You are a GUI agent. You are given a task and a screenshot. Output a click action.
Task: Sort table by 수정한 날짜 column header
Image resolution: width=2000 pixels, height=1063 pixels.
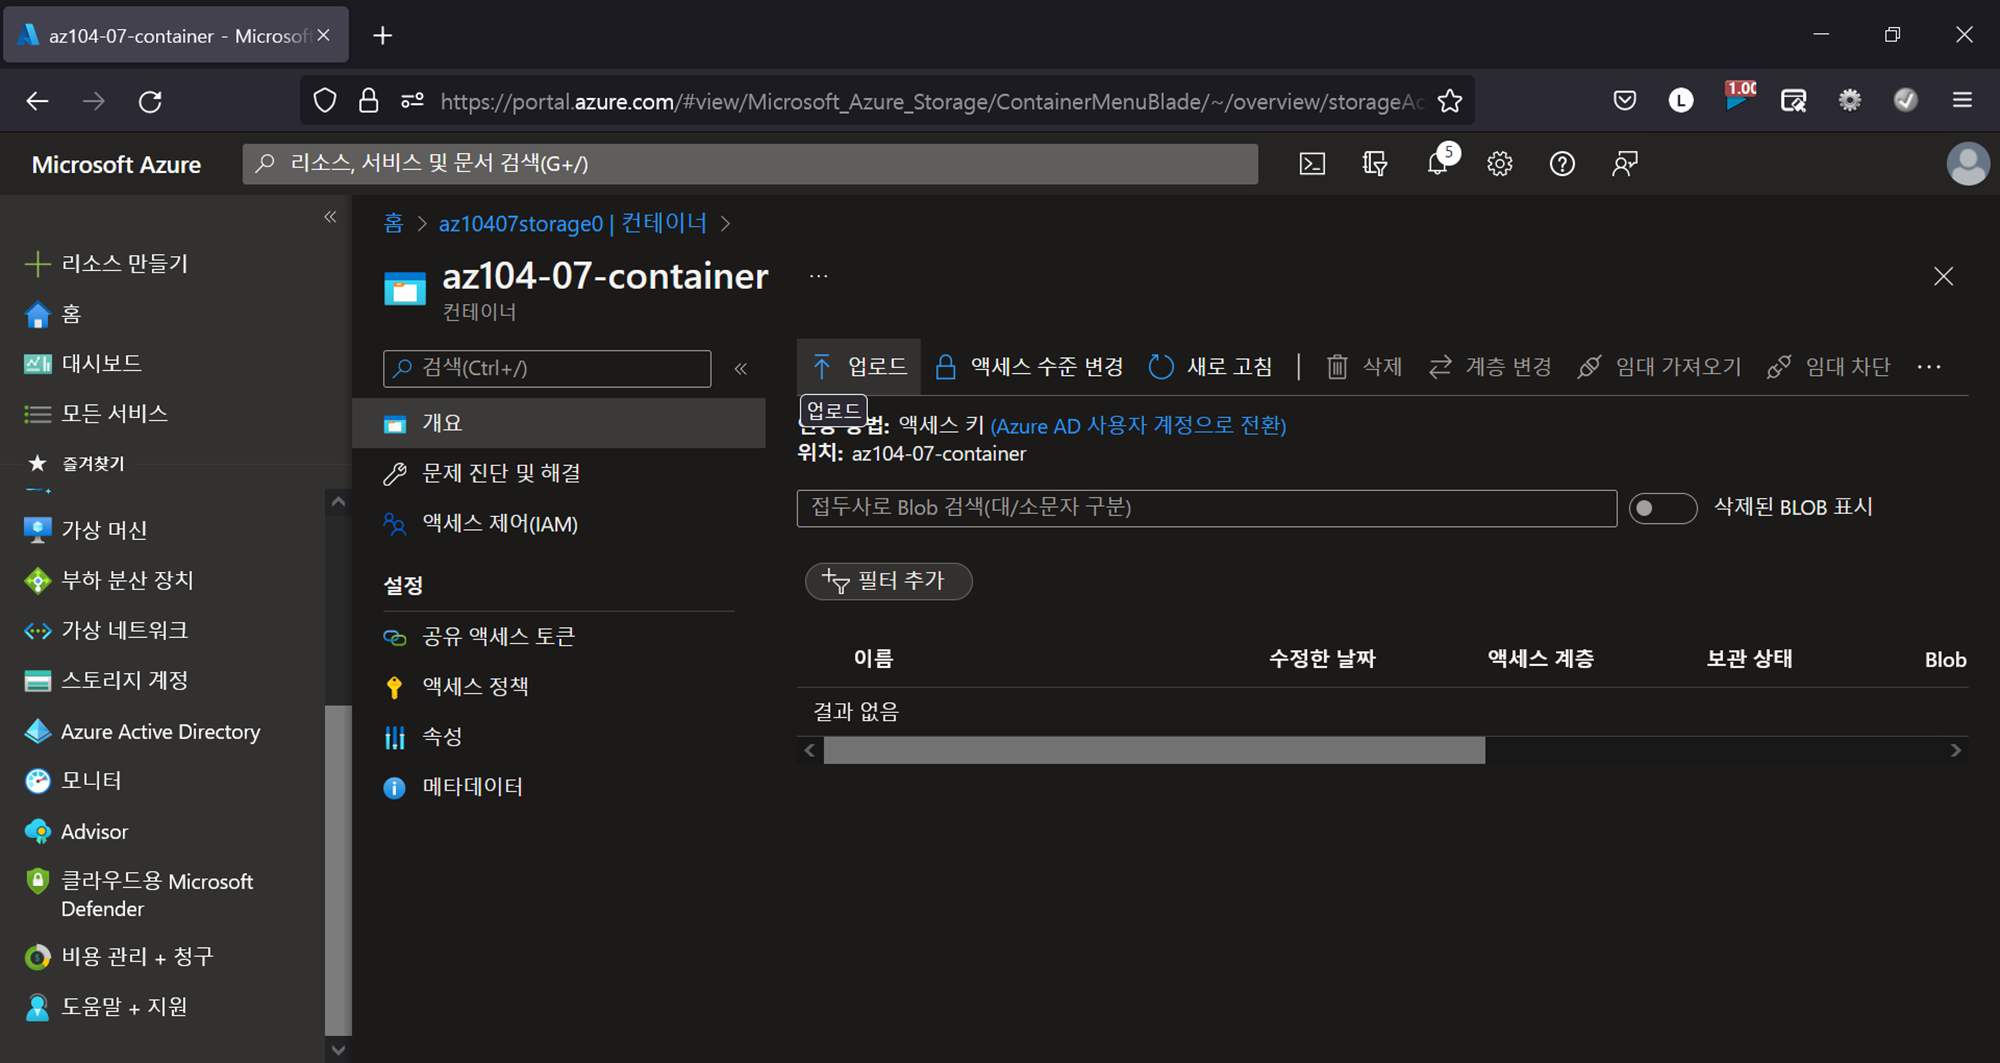coord(1322,659)
